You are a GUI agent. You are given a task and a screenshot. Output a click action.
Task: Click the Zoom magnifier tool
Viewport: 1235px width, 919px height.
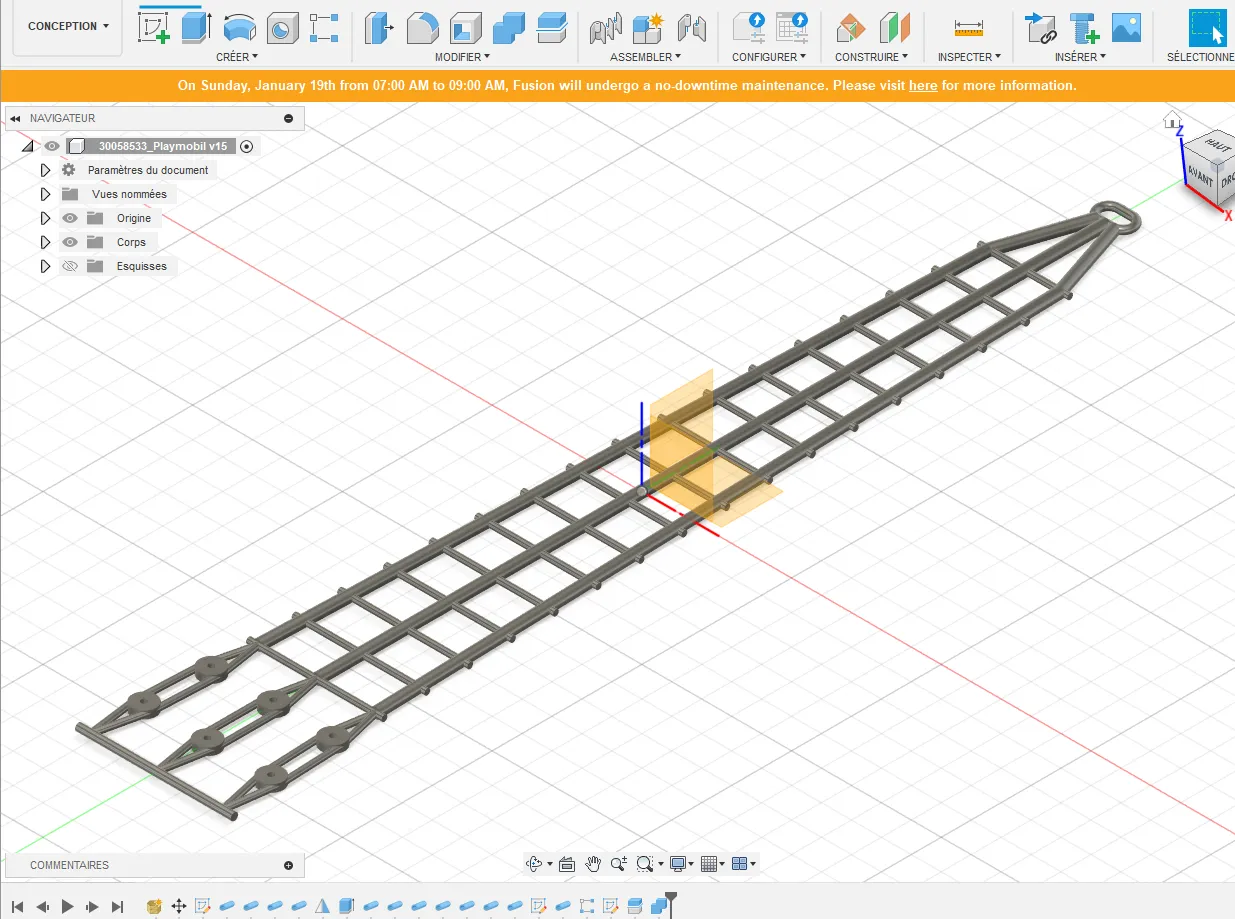coord(619,864)
